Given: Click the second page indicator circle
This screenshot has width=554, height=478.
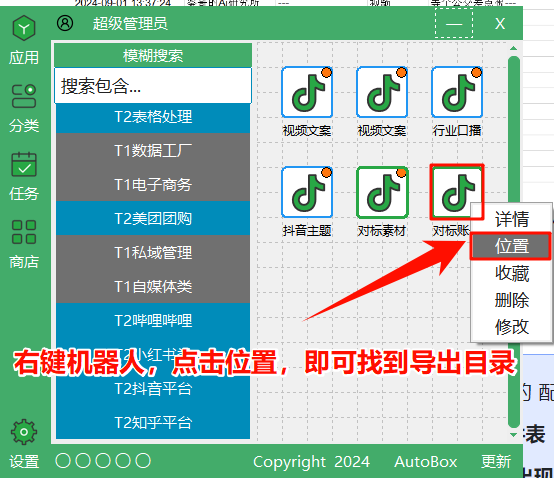Looking at the screenshot, I should click(83, 461).
